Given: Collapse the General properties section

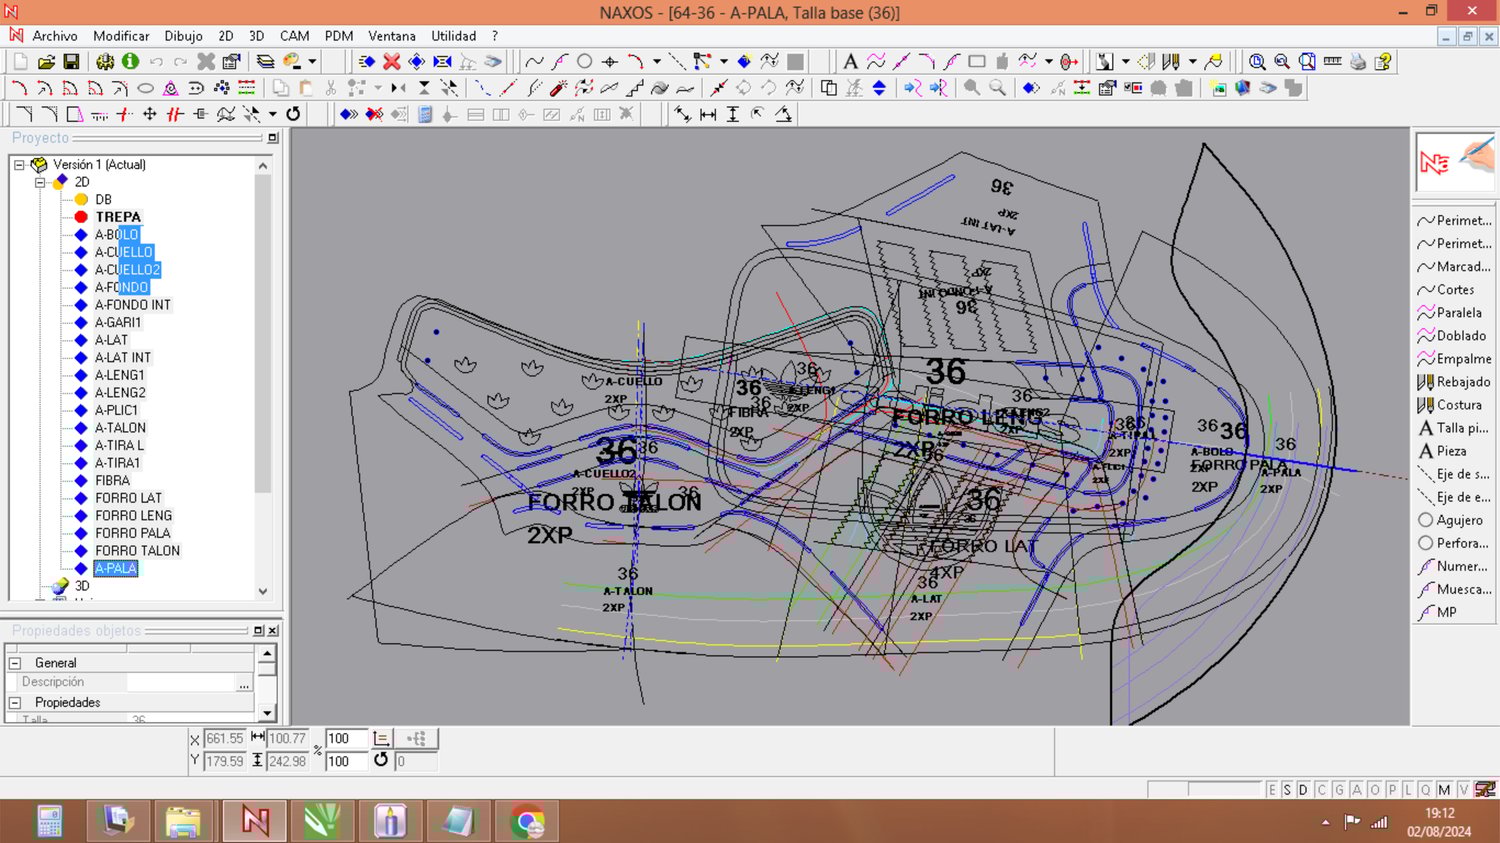Looking at the screenshot, I should coord(15,663).
